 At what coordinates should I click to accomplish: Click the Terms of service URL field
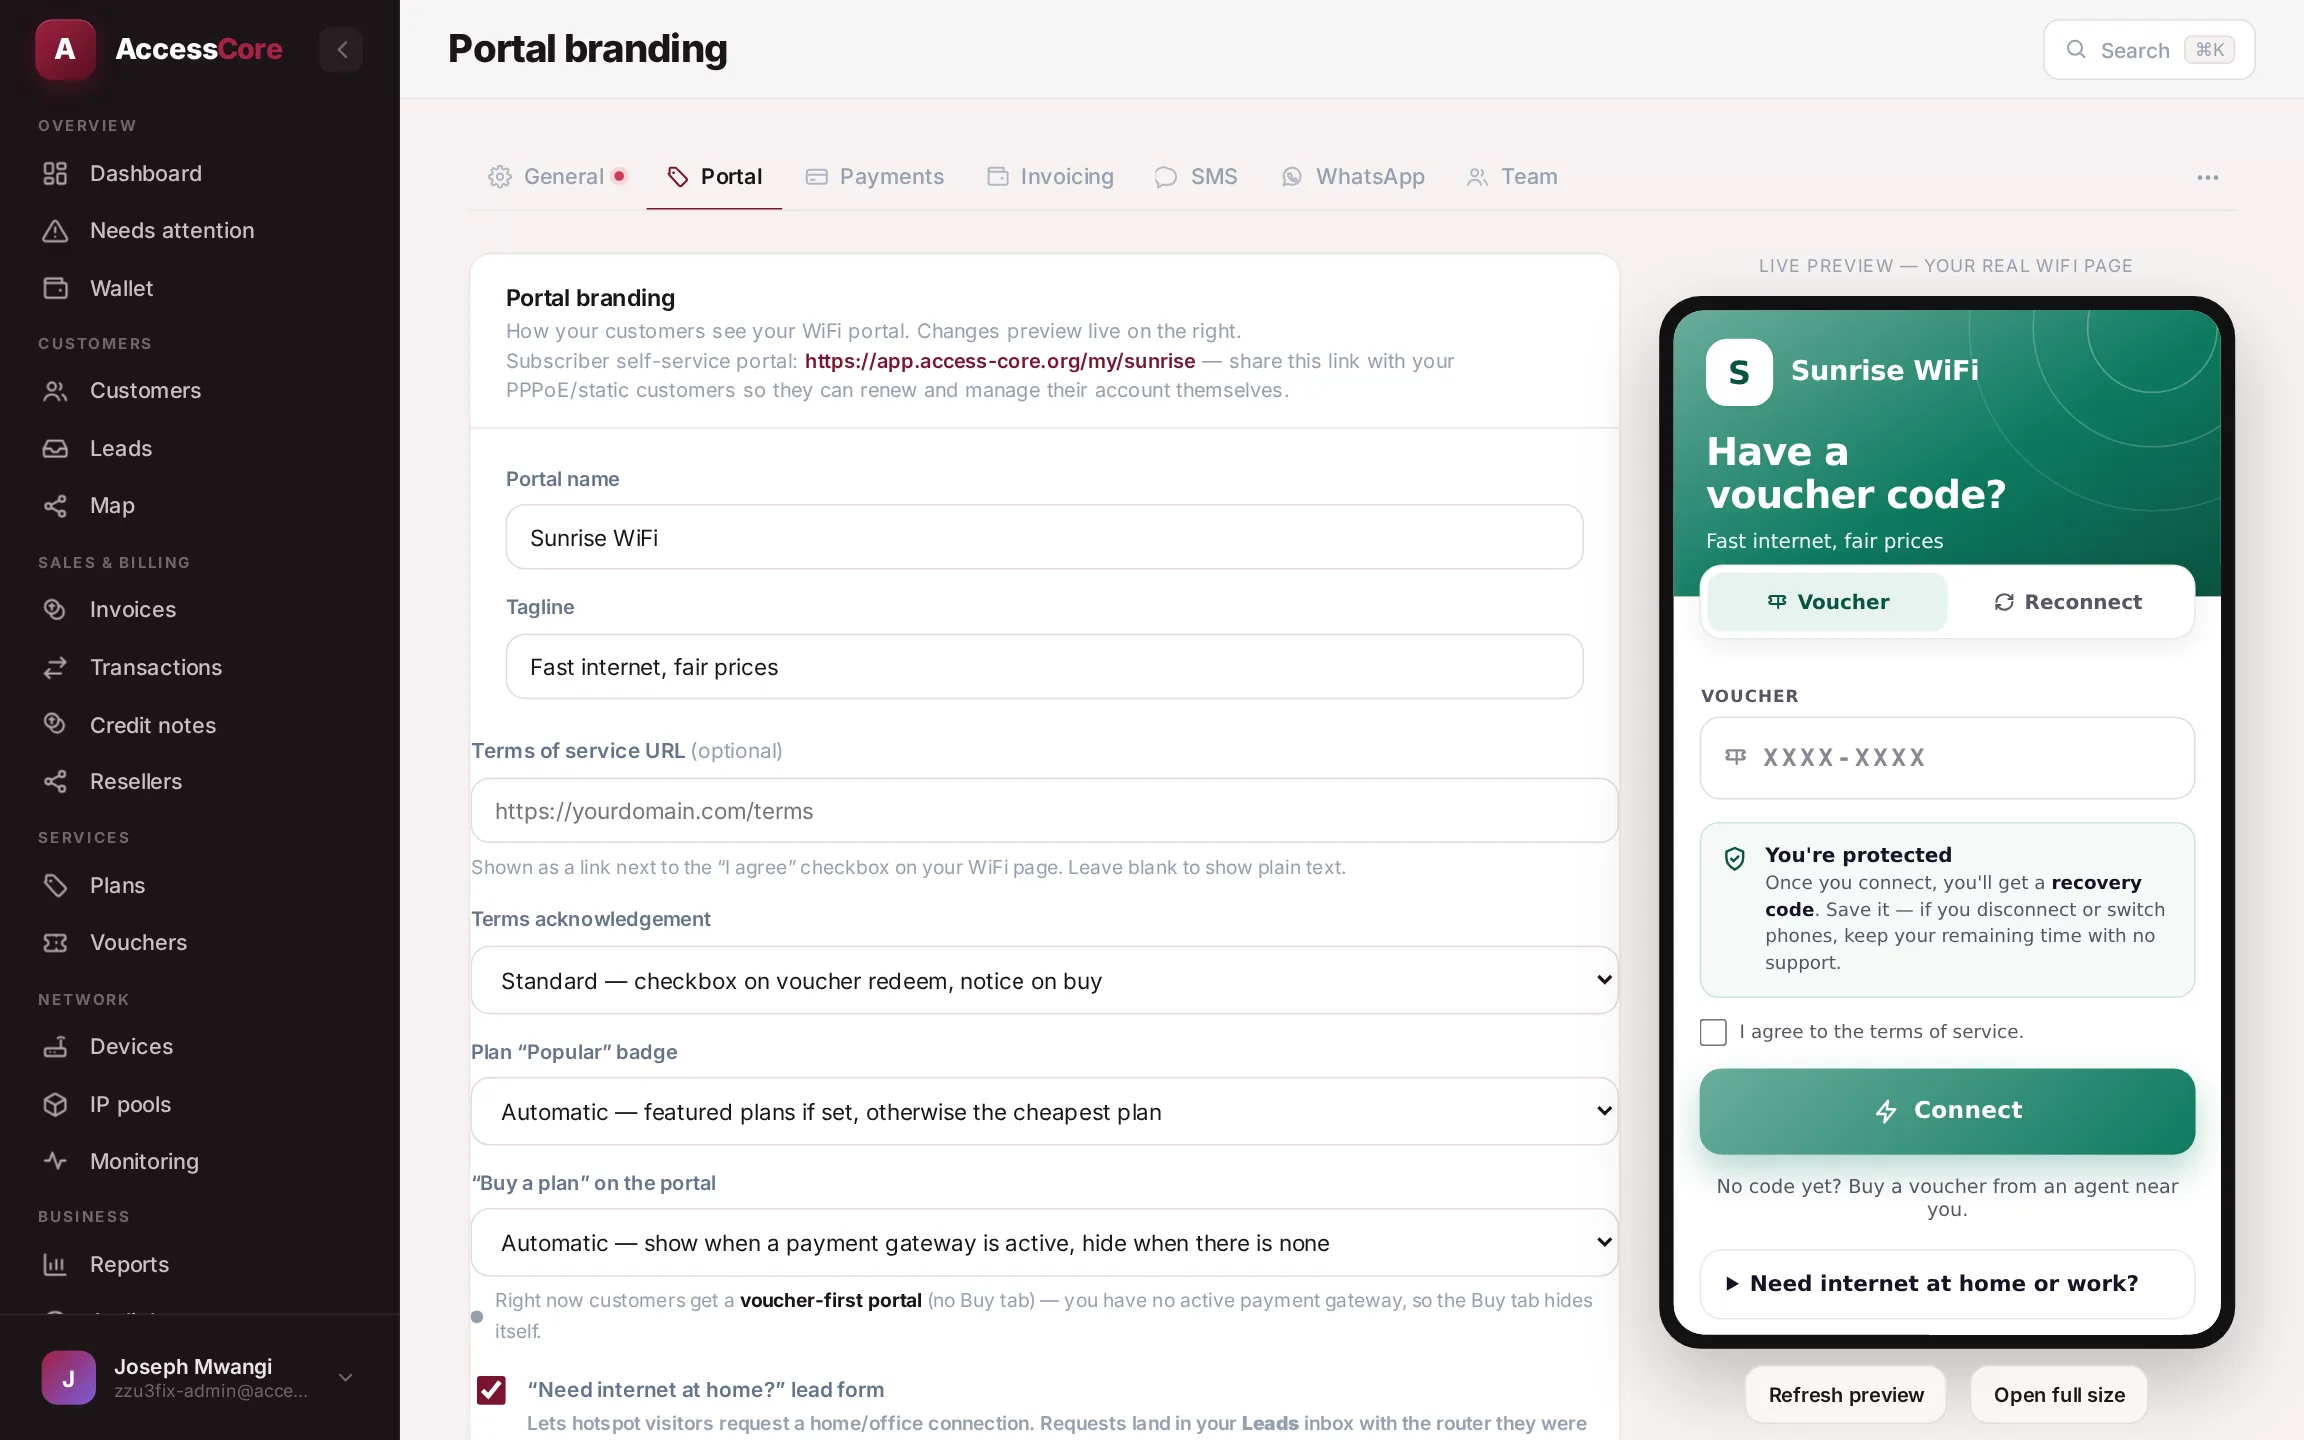[1044, 810]
